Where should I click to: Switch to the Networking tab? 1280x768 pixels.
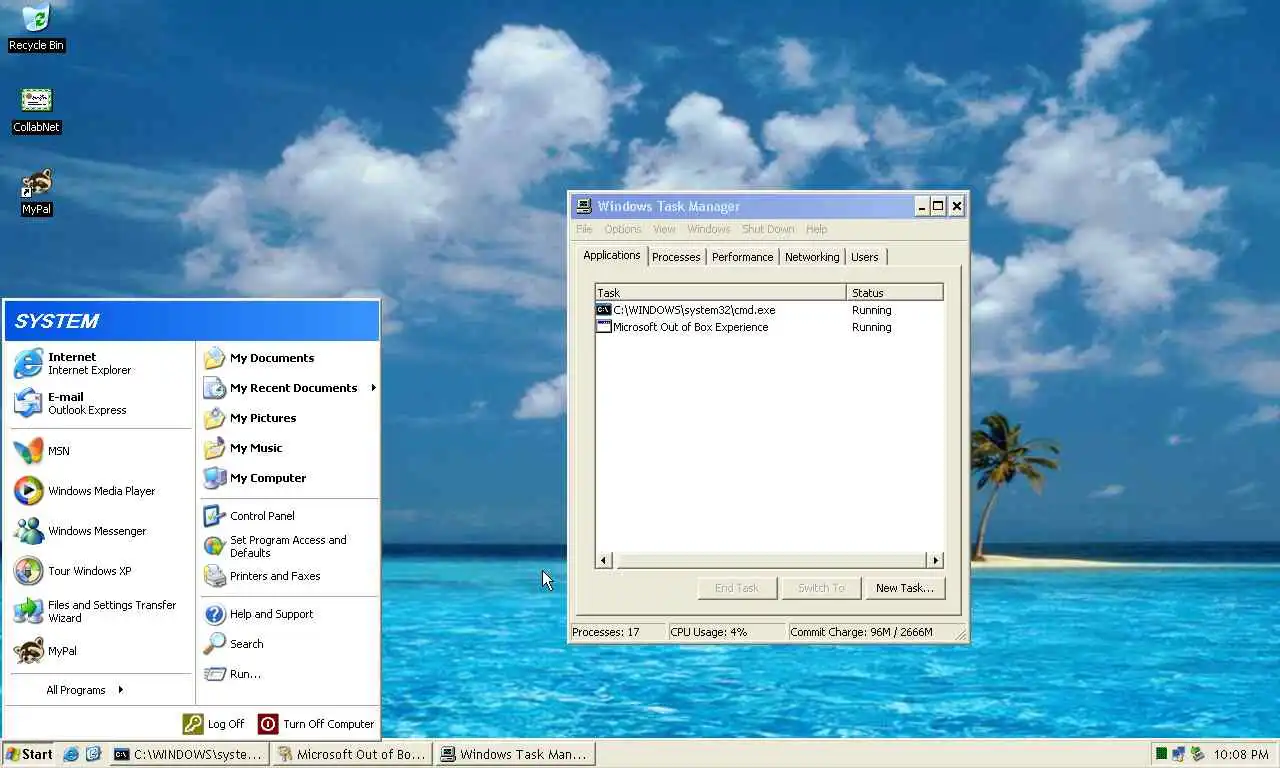pyautogui.click(x=812, y=257)
